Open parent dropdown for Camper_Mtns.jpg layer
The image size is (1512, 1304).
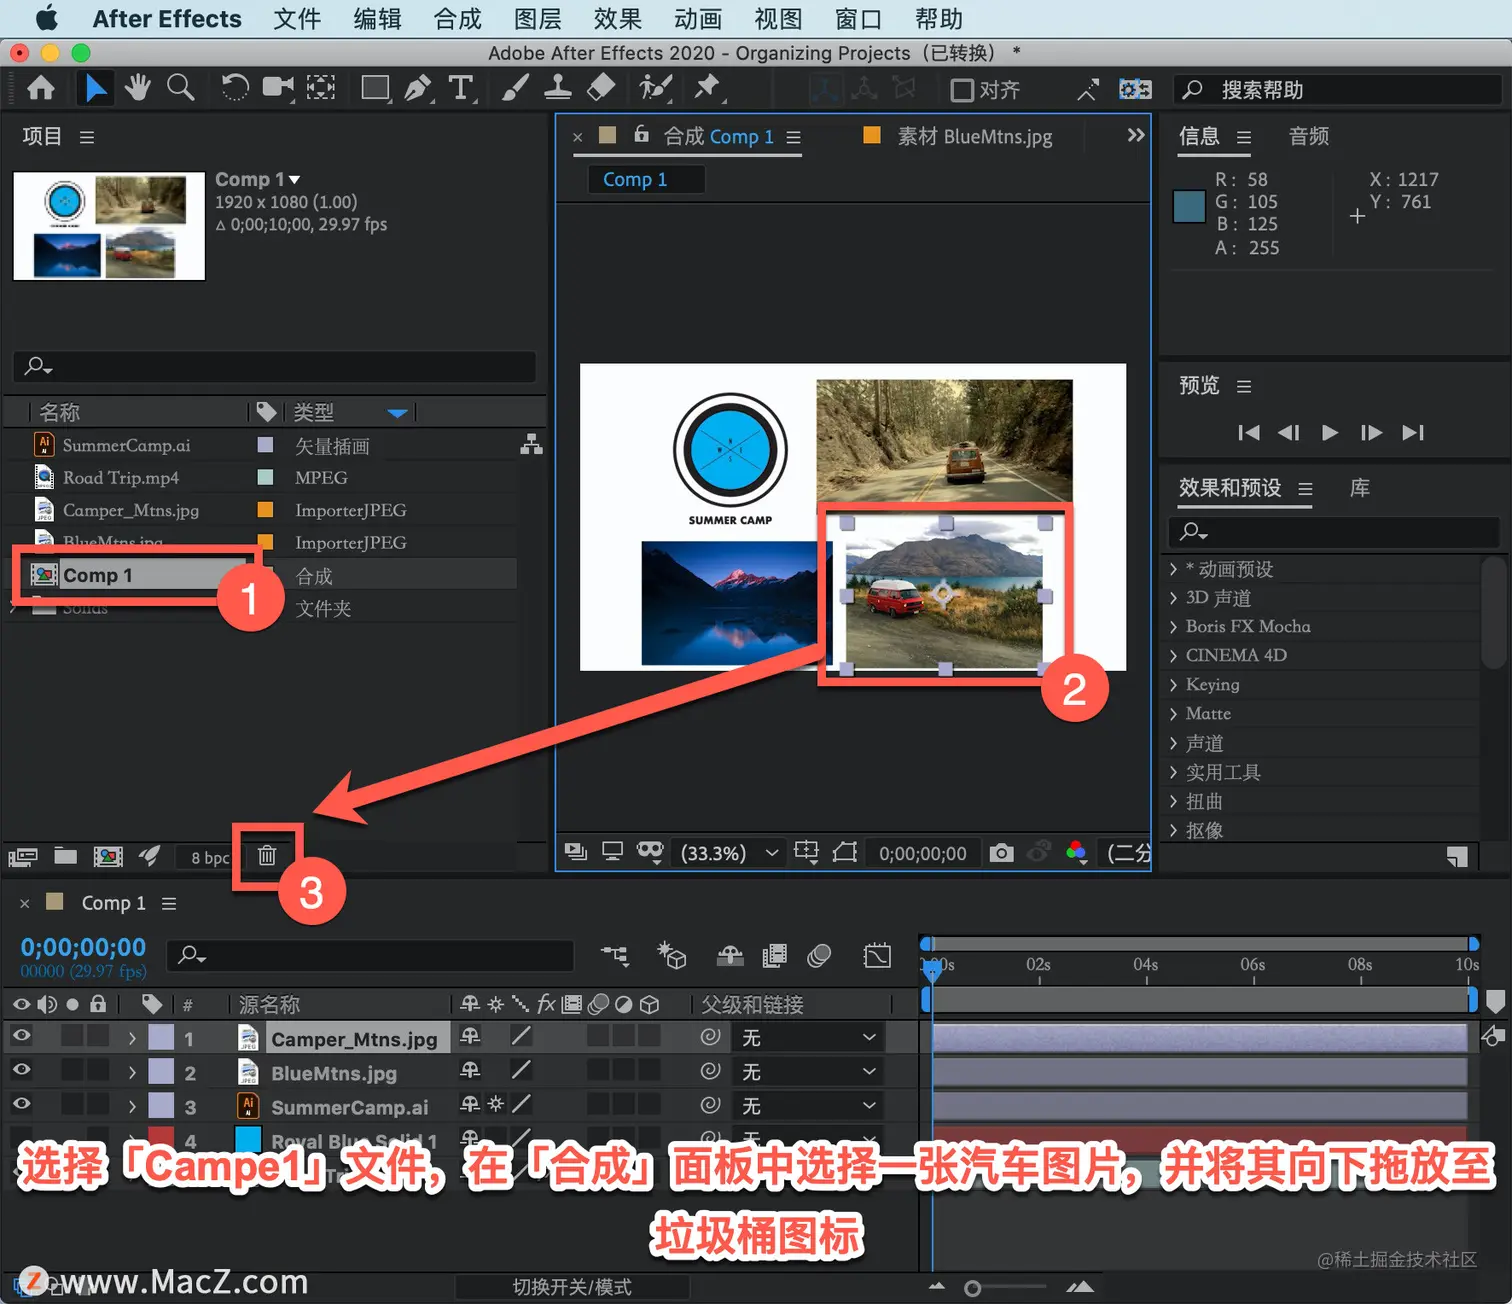808,1038
